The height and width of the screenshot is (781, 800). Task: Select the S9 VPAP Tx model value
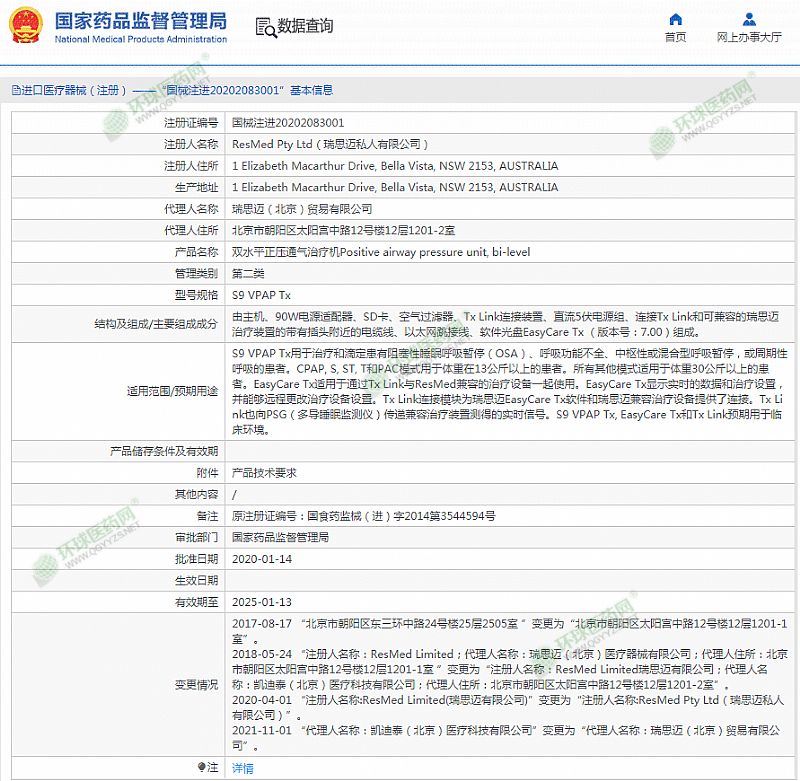pyautogui.click(x=261, y=295)
